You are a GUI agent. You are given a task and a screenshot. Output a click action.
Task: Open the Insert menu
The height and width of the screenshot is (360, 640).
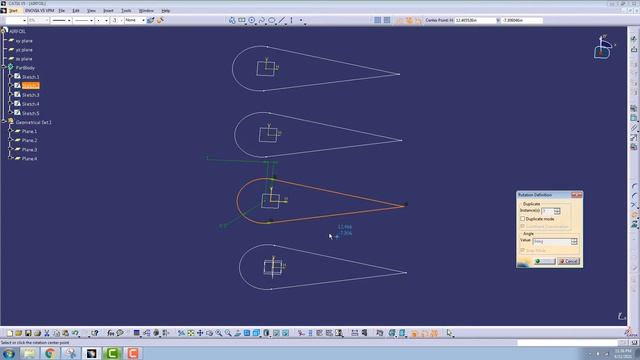point(108,11)
